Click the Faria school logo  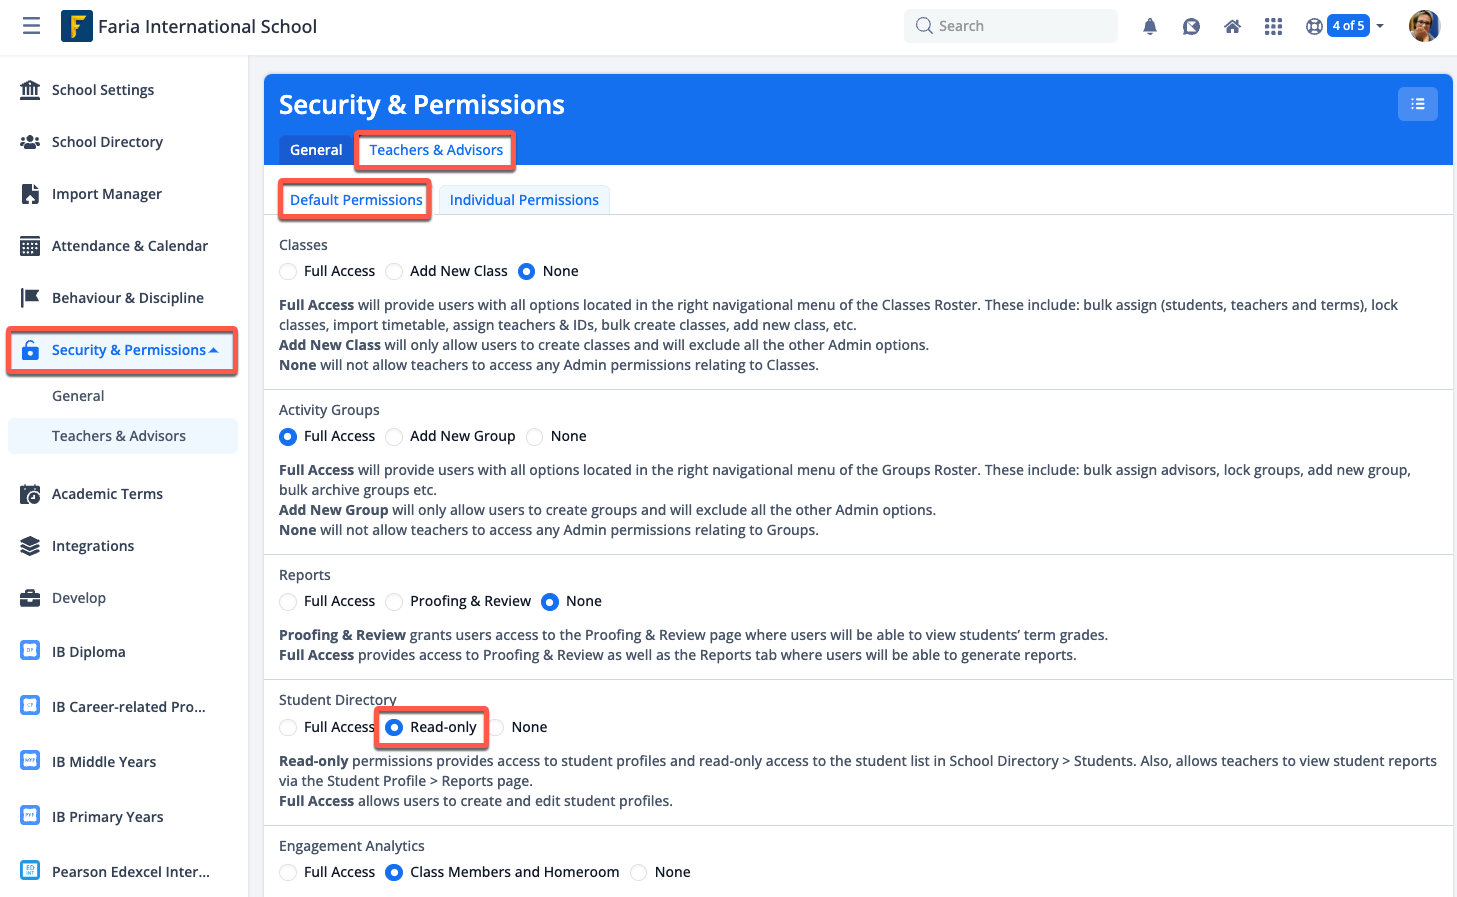click(x=76, y=26)
